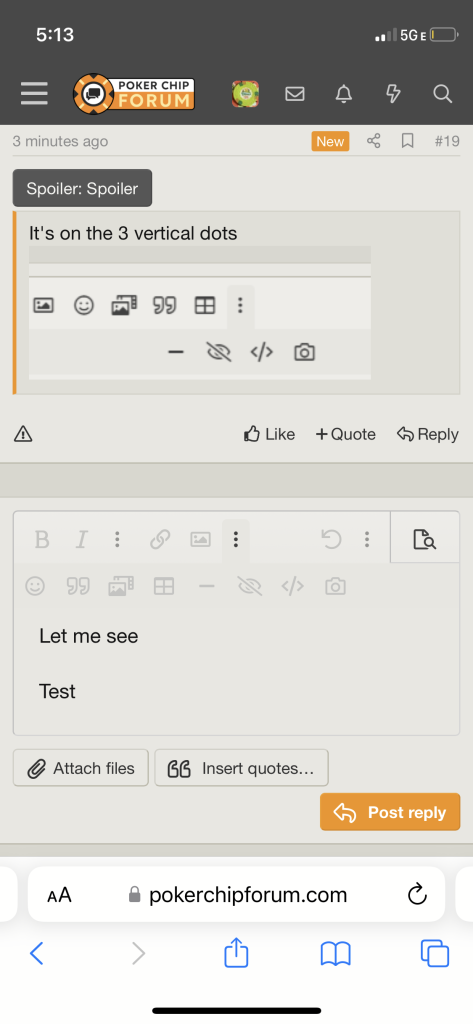Open forum search magnifier

tap(442, 94)
